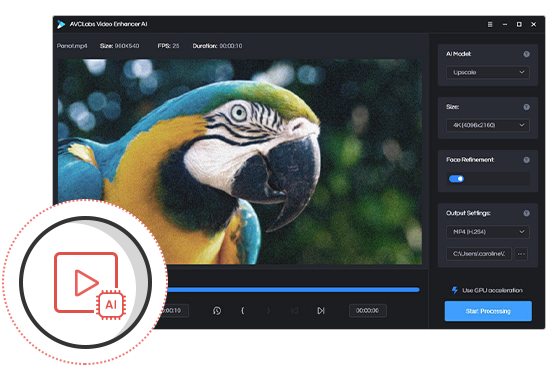Click the Duration: 00:00:10 text

tap(217, 46)
